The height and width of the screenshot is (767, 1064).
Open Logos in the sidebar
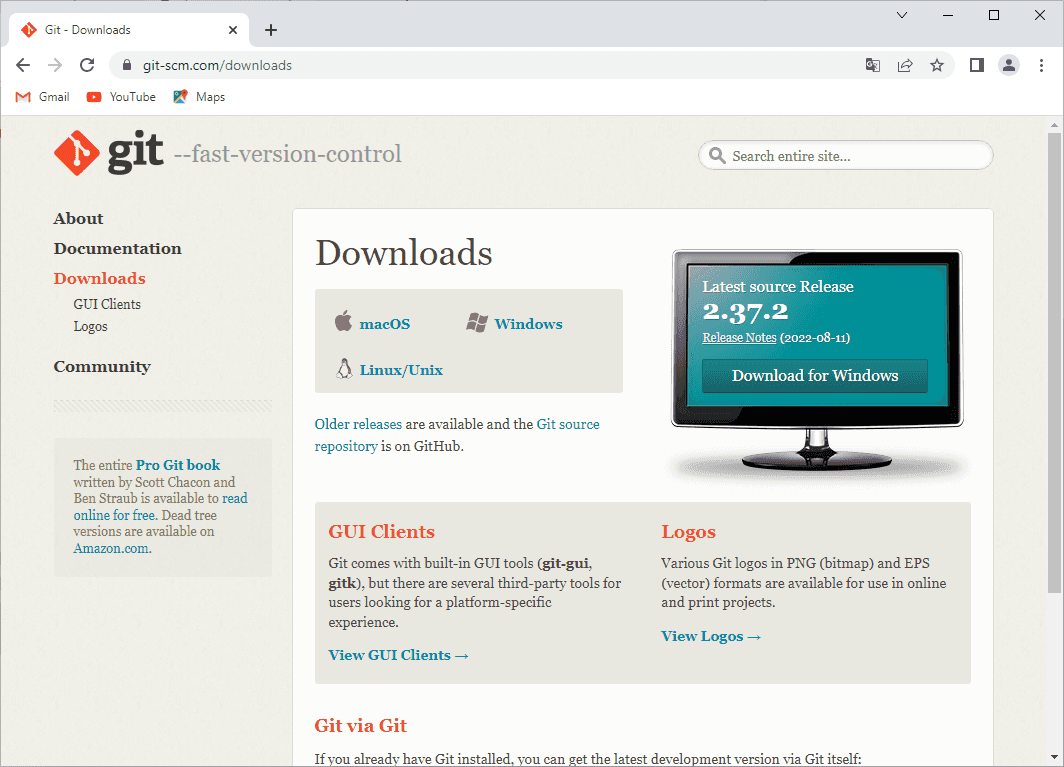point(90,326)
